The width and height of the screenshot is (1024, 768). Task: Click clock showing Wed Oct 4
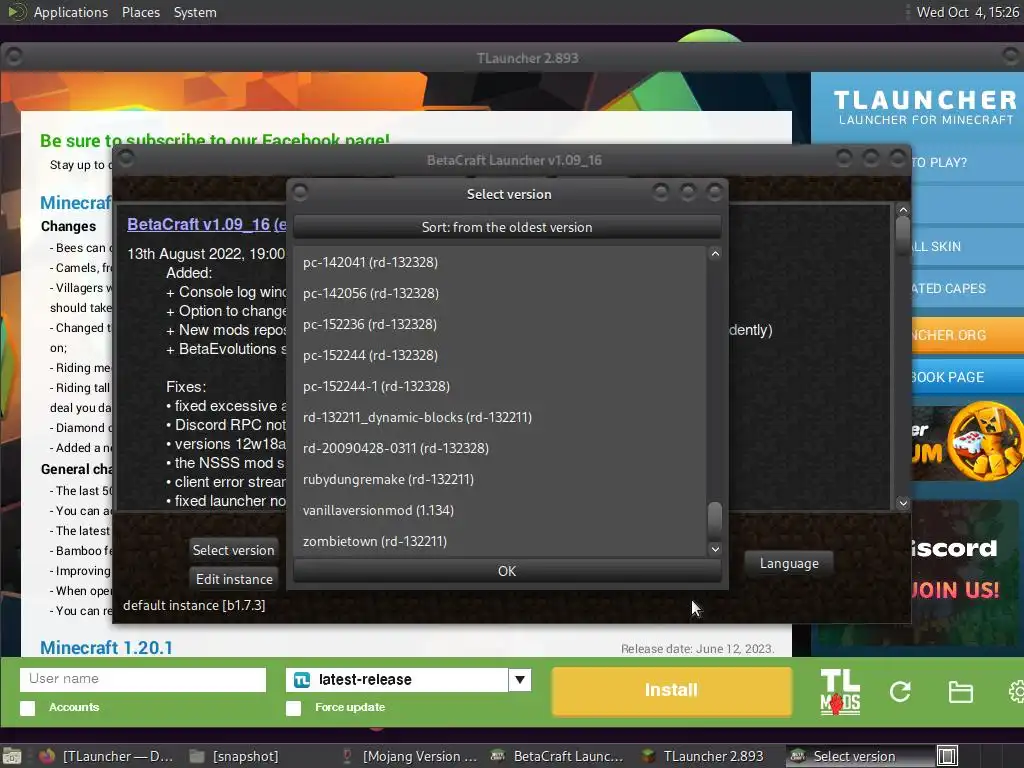(967, 12)
